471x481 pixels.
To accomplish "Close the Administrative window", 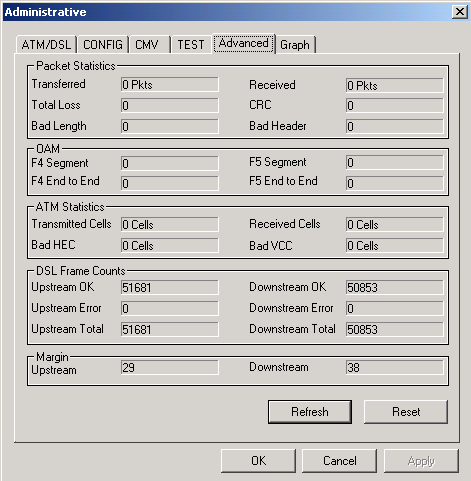I will (460, 12).
